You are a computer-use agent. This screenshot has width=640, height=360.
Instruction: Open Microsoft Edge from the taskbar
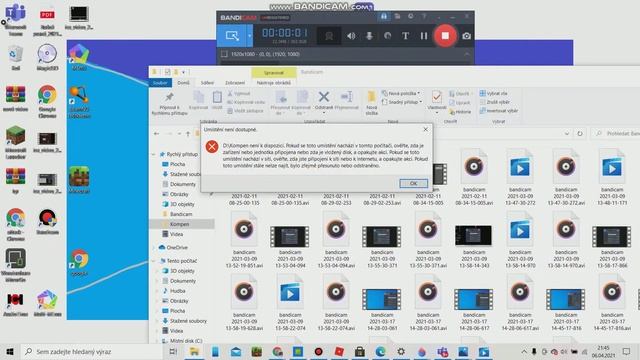pyautogui.click(x=380, y=351)
